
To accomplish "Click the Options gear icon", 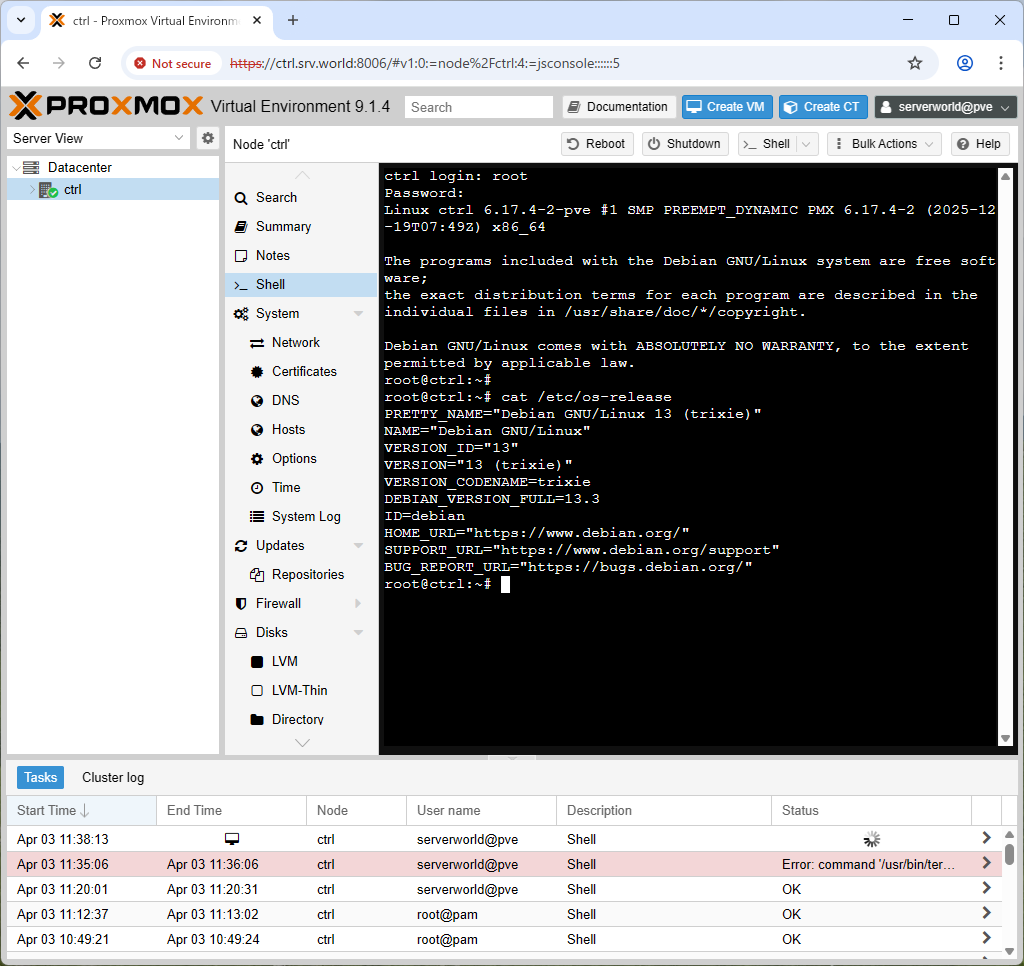I will 257,459.
